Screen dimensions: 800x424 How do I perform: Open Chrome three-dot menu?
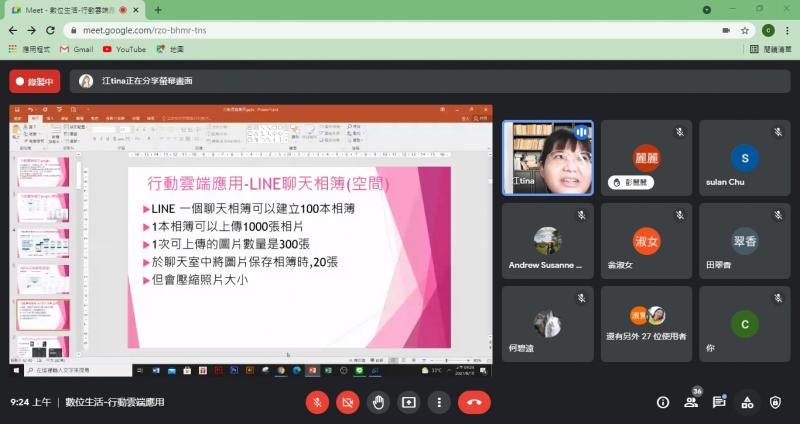pos(787,31)
